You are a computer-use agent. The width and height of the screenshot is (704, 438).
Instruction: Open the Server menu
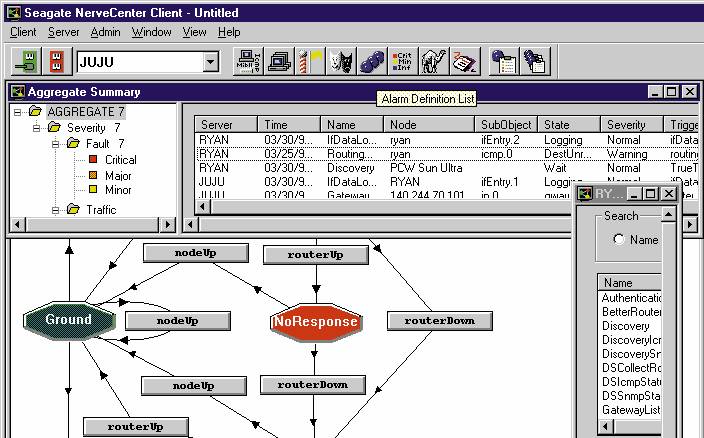[63, 32]
